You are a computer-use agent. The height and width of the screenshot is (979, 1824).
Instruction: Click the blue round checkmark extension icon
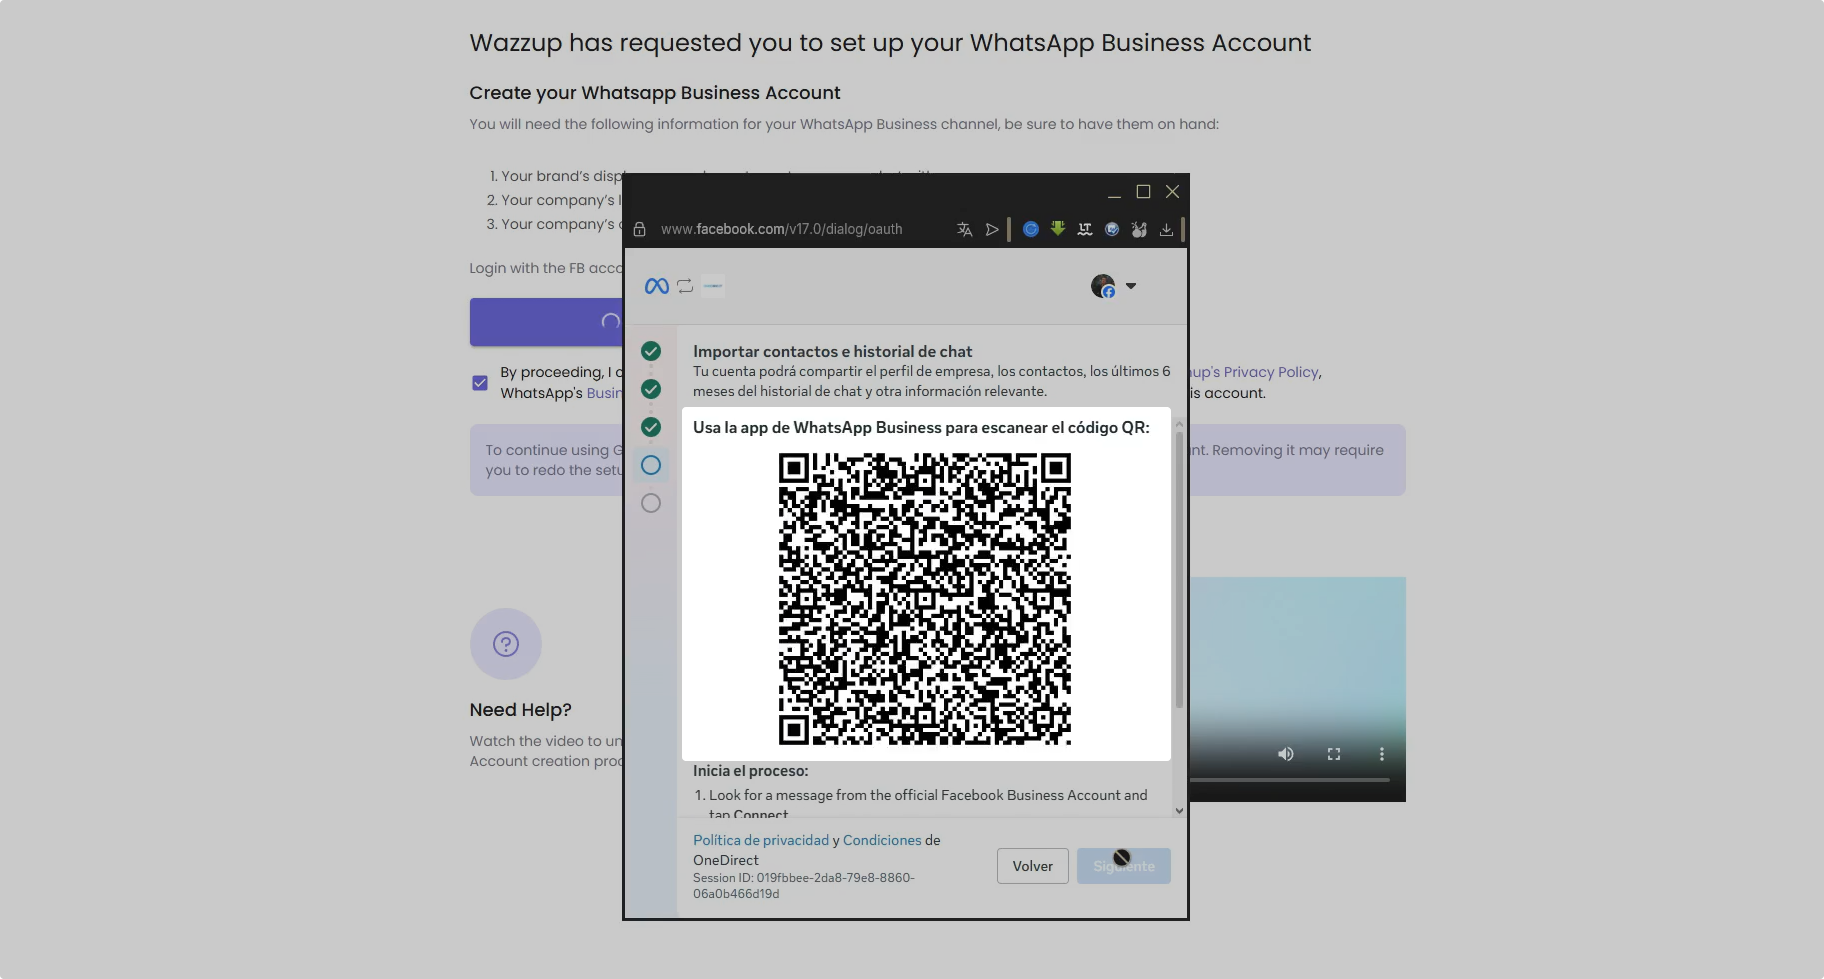point(1112,229)
